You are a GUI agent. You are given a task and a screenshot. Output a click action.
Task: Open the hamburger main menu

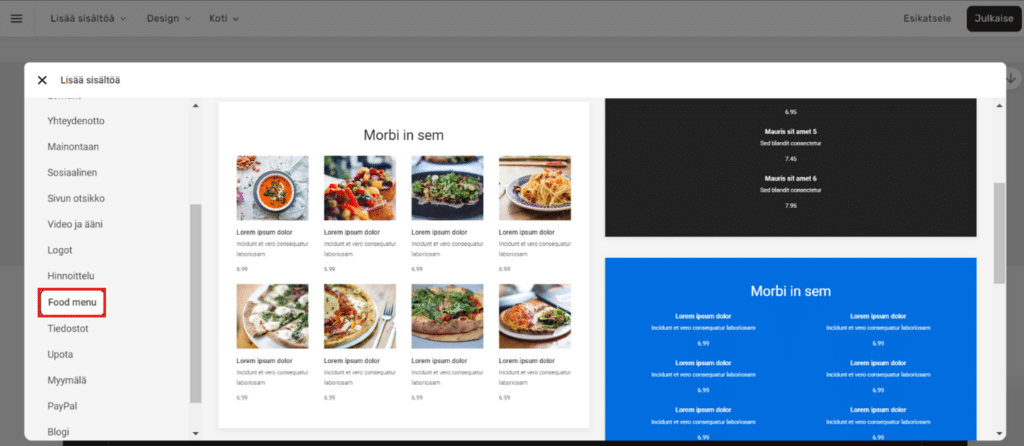(16, 18)
